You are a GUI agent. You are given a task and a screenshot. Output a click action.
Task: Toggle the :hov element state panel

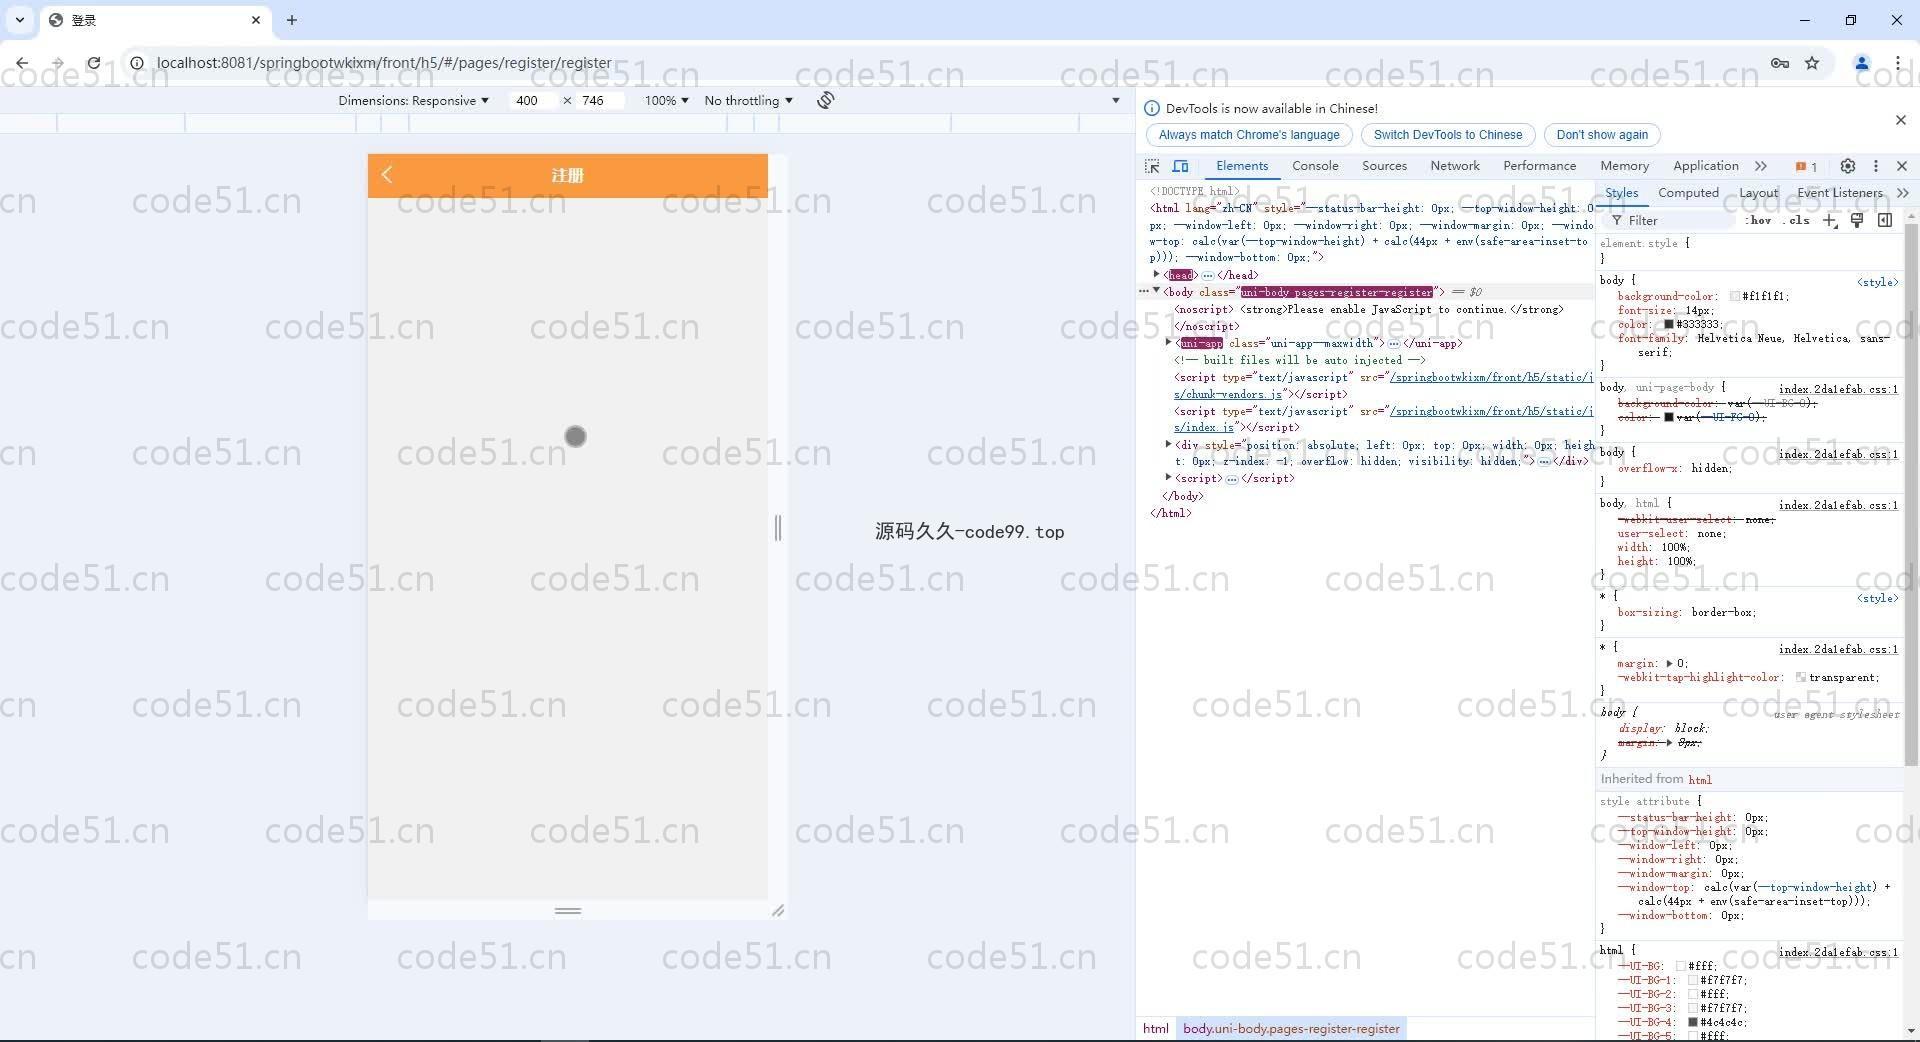tap(1759, 220)
